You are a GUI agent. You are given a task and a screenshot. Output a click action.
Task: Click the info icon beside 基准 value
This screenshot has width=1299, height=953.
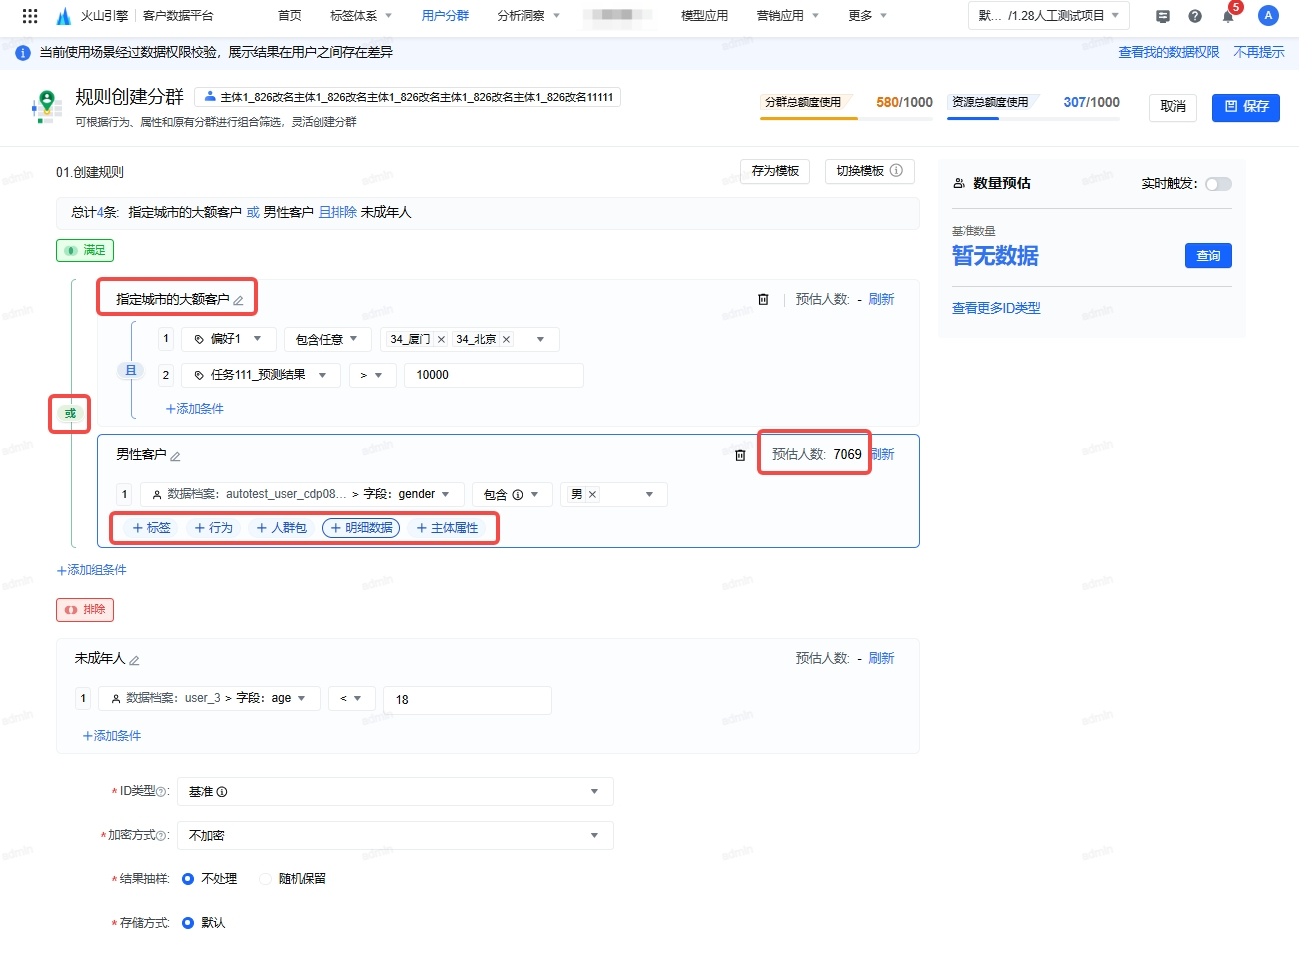click(222, 792)
